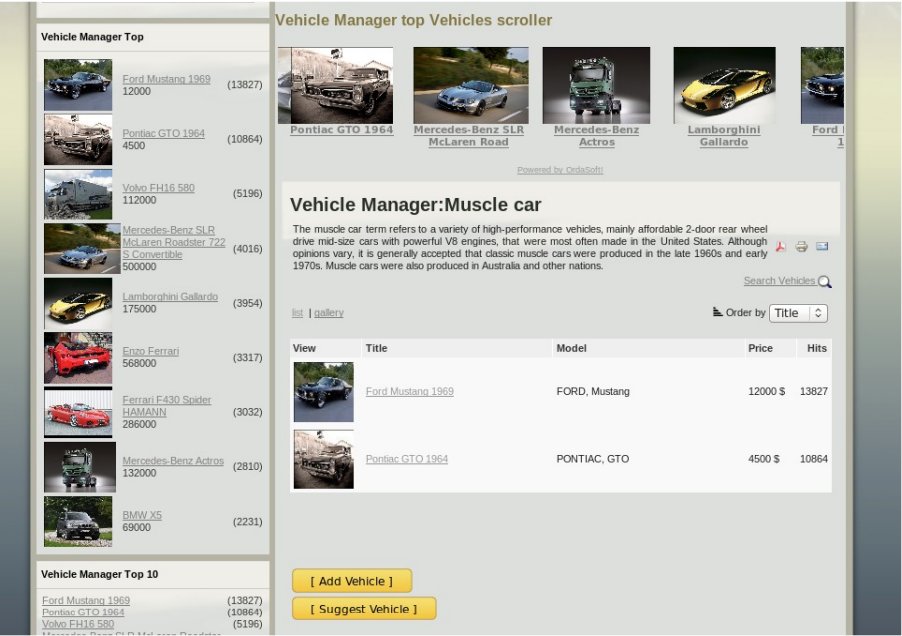The width and height of the screenshot is (902, 636).
Task: Toggle the sort direction icon beside Order by
Action: pos(717,312)
